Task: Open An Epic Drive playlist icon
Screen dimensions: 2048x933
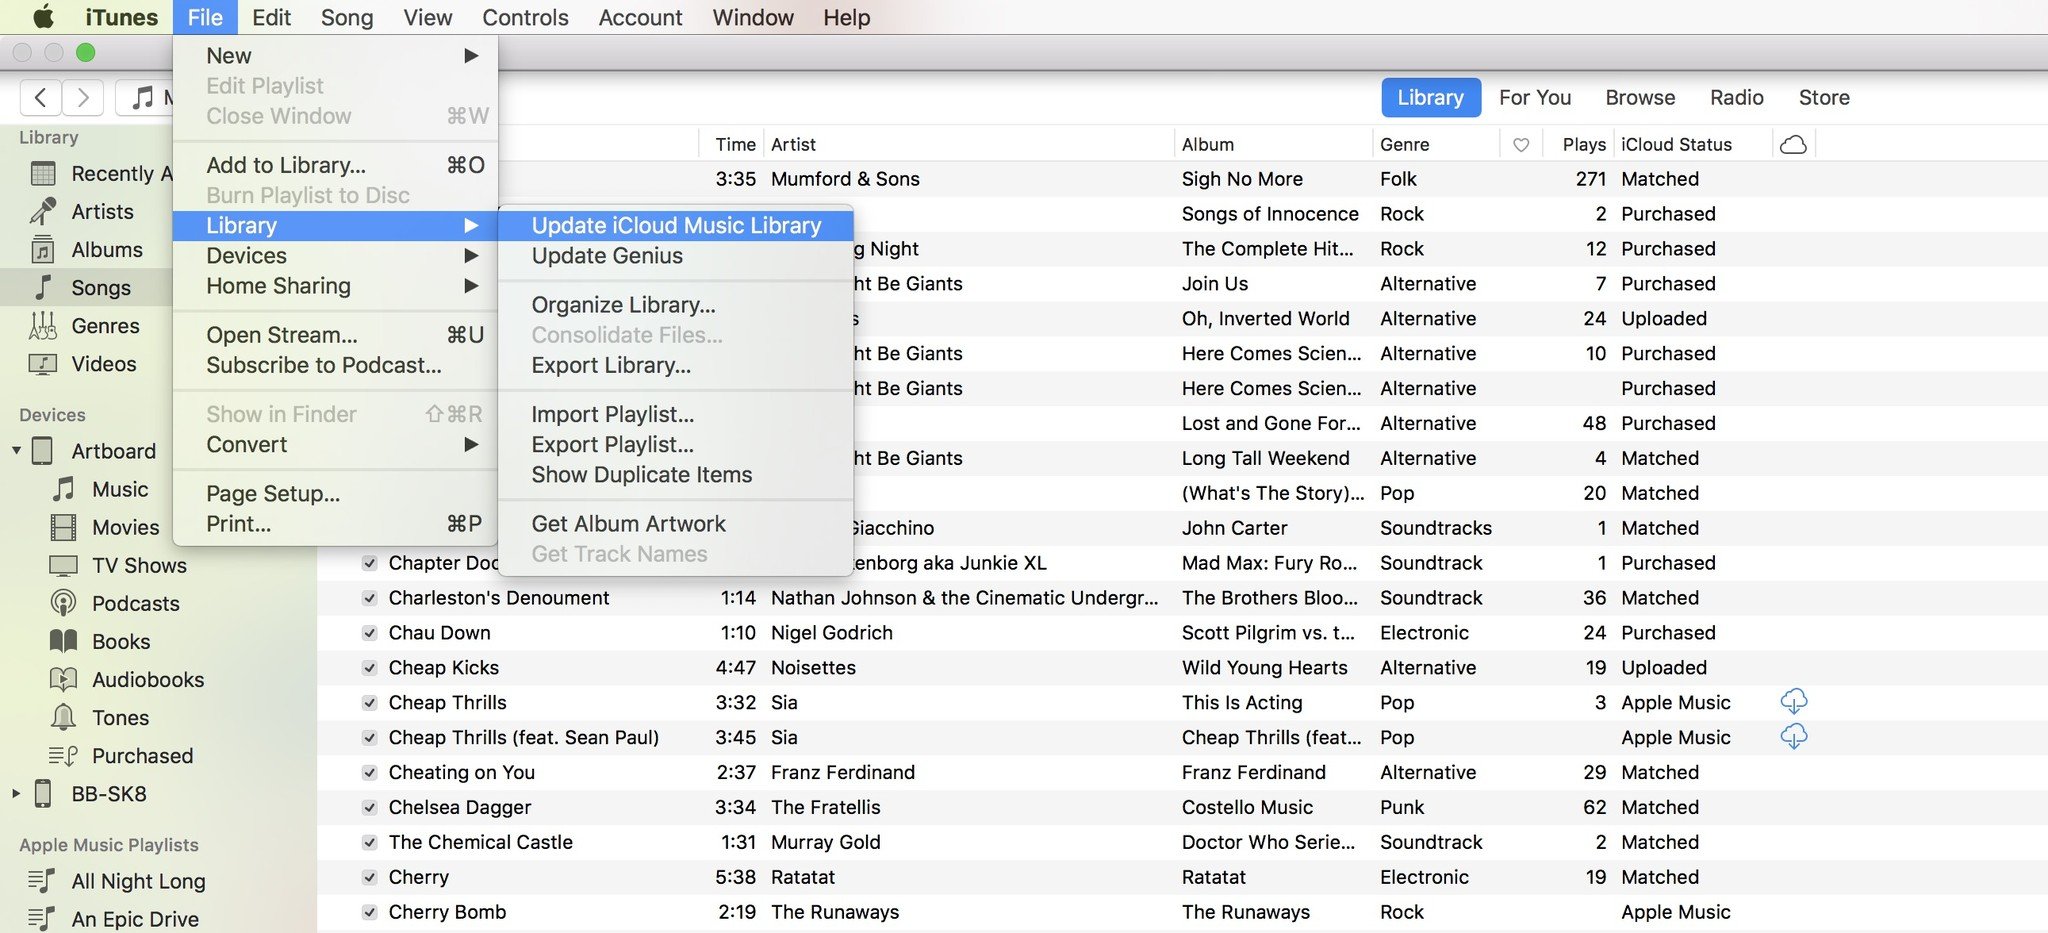Action: coord(42,919)
